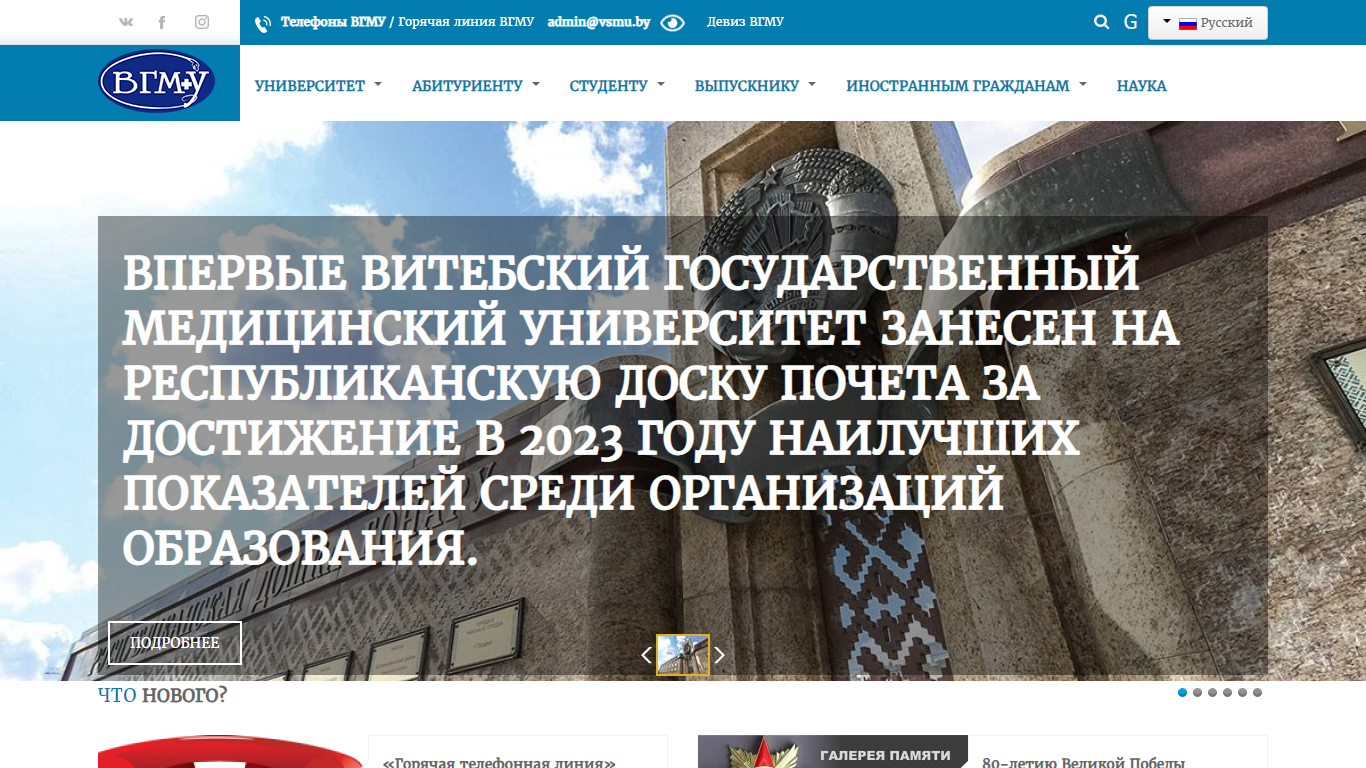
Task: Select the fifth news pagination dot
Action: (1242, 692)
